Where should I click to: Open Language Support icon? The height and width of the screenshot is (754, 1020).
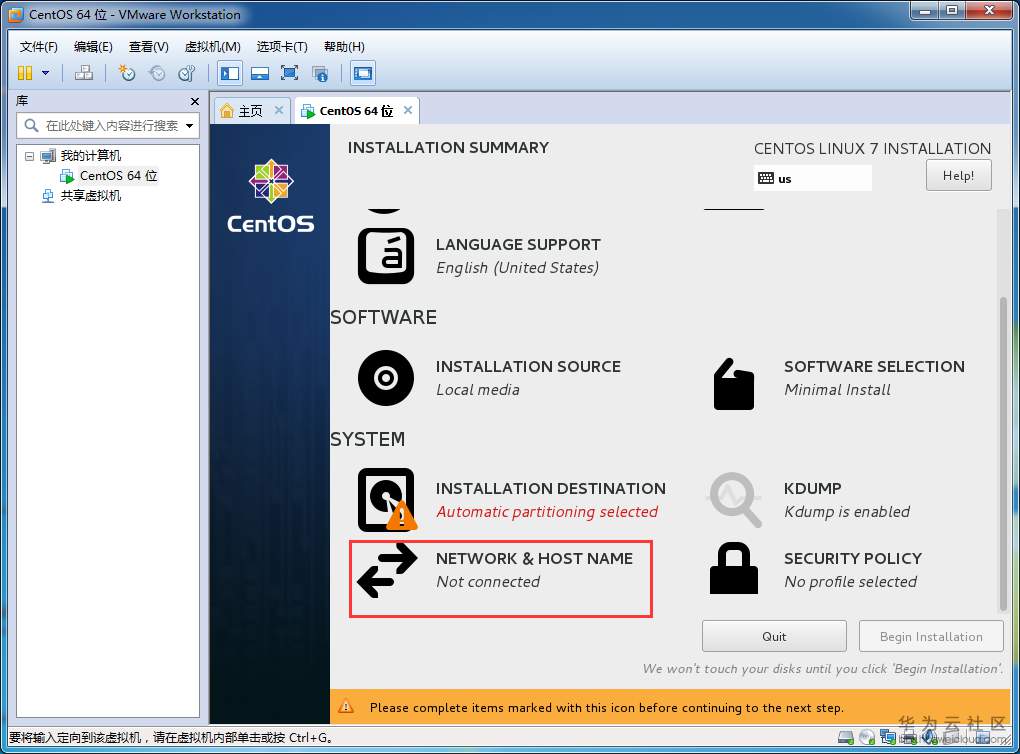(x=386, y=256)
